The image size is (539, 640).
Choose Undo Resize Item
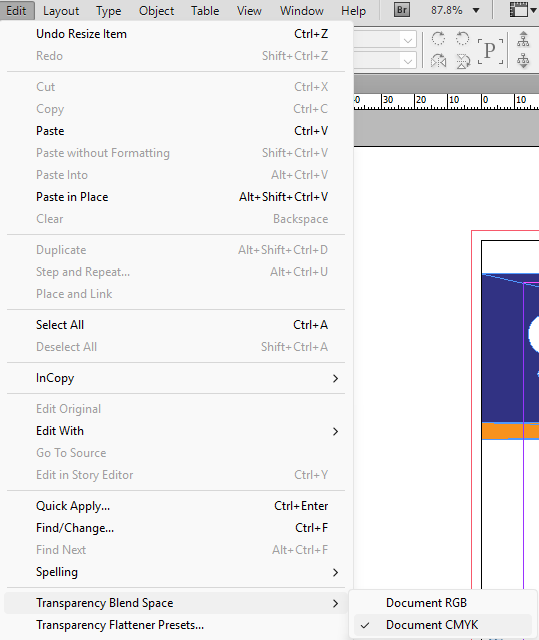176,34
